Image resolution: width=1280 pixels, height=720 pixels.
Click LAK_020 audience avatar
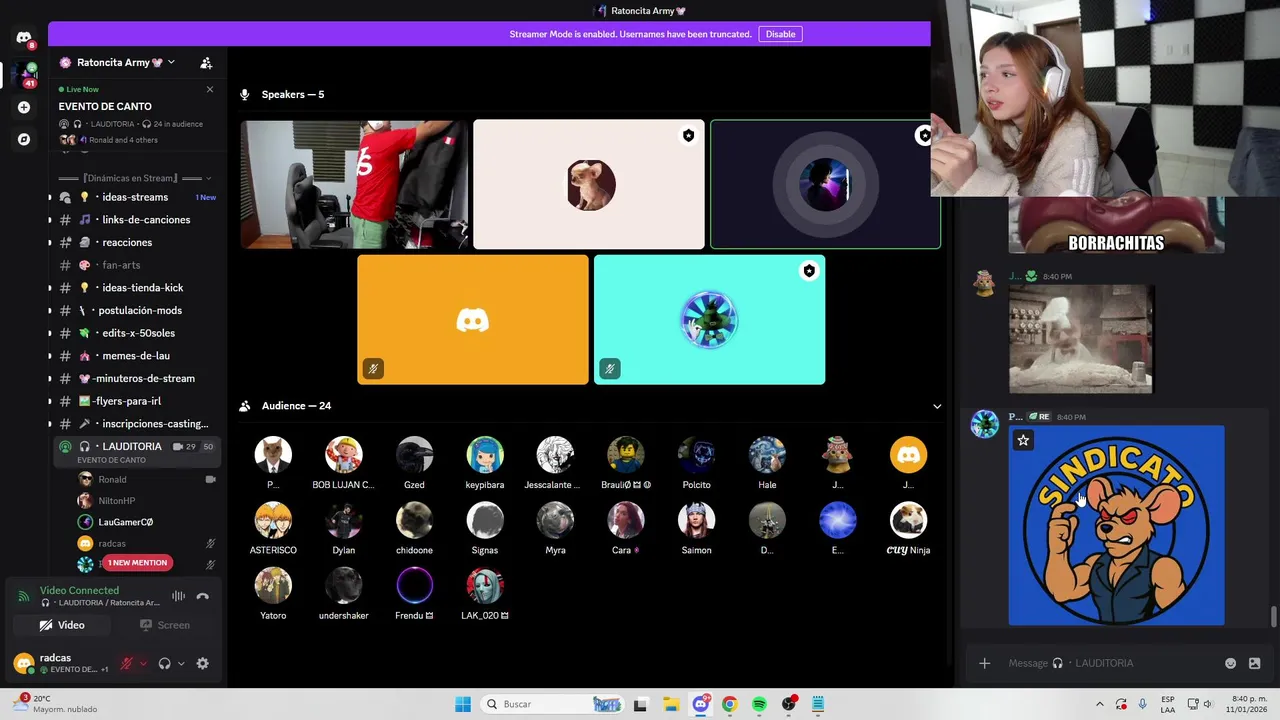[485, 585]
